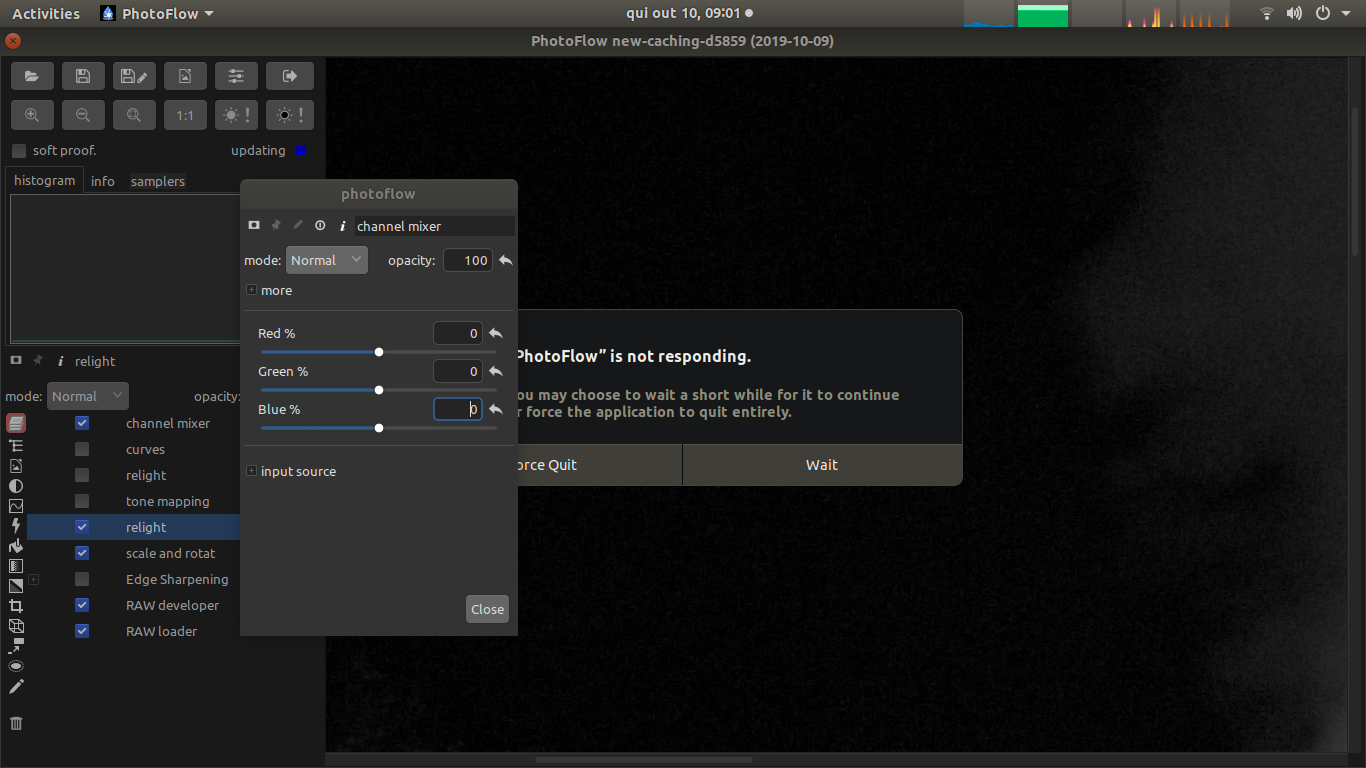Switch to the info tab
The width and height of the screenshot is (1366, 768).
(x=103, y=181)
